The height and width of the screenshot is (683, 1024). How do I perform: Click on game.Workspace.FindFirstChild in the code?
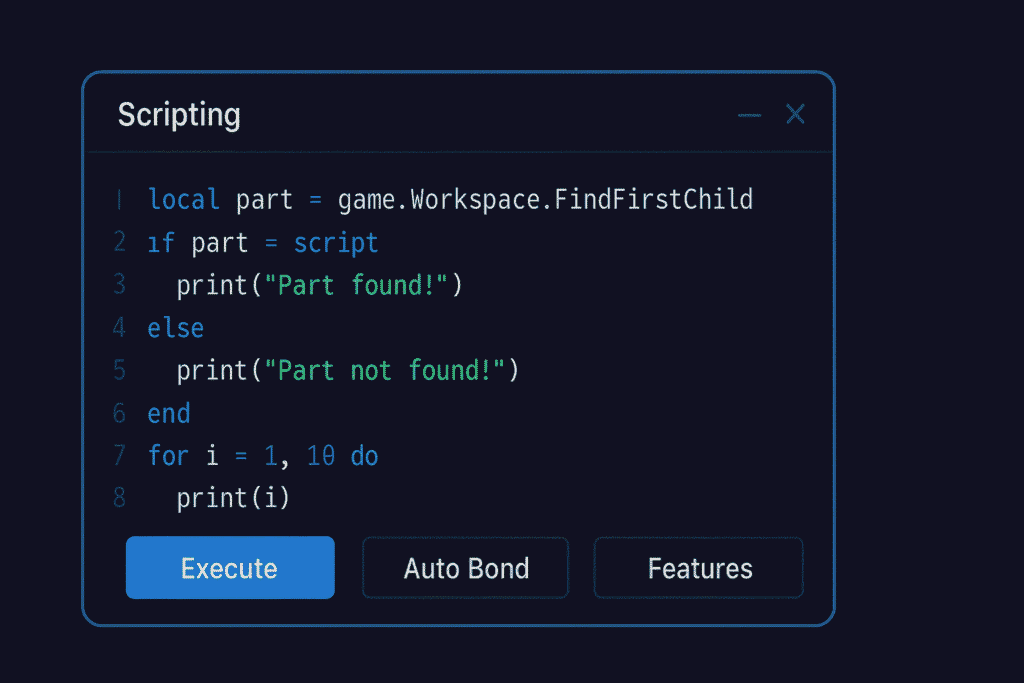545,200
